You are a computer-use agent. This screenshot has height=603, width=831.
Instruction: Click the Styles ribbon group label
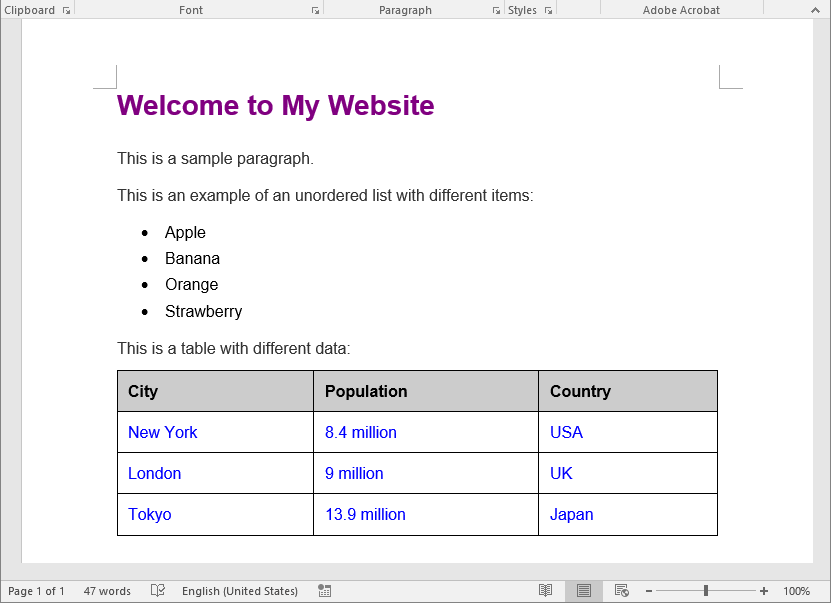pyautogui.click(x=522, y=9)
